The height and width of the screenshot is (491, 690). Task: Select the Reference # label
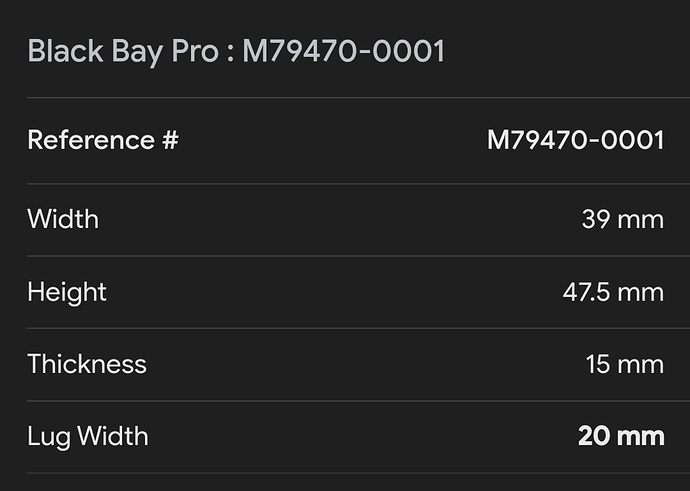[103, 140]
